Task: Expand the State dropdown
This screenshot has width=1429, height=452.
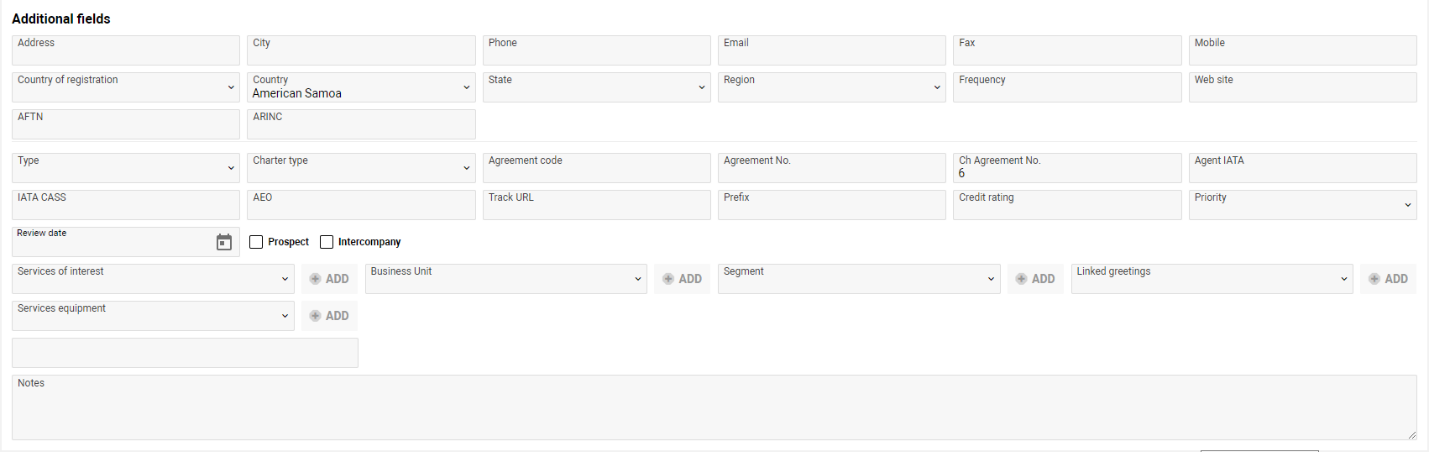Action: (597, 87)
